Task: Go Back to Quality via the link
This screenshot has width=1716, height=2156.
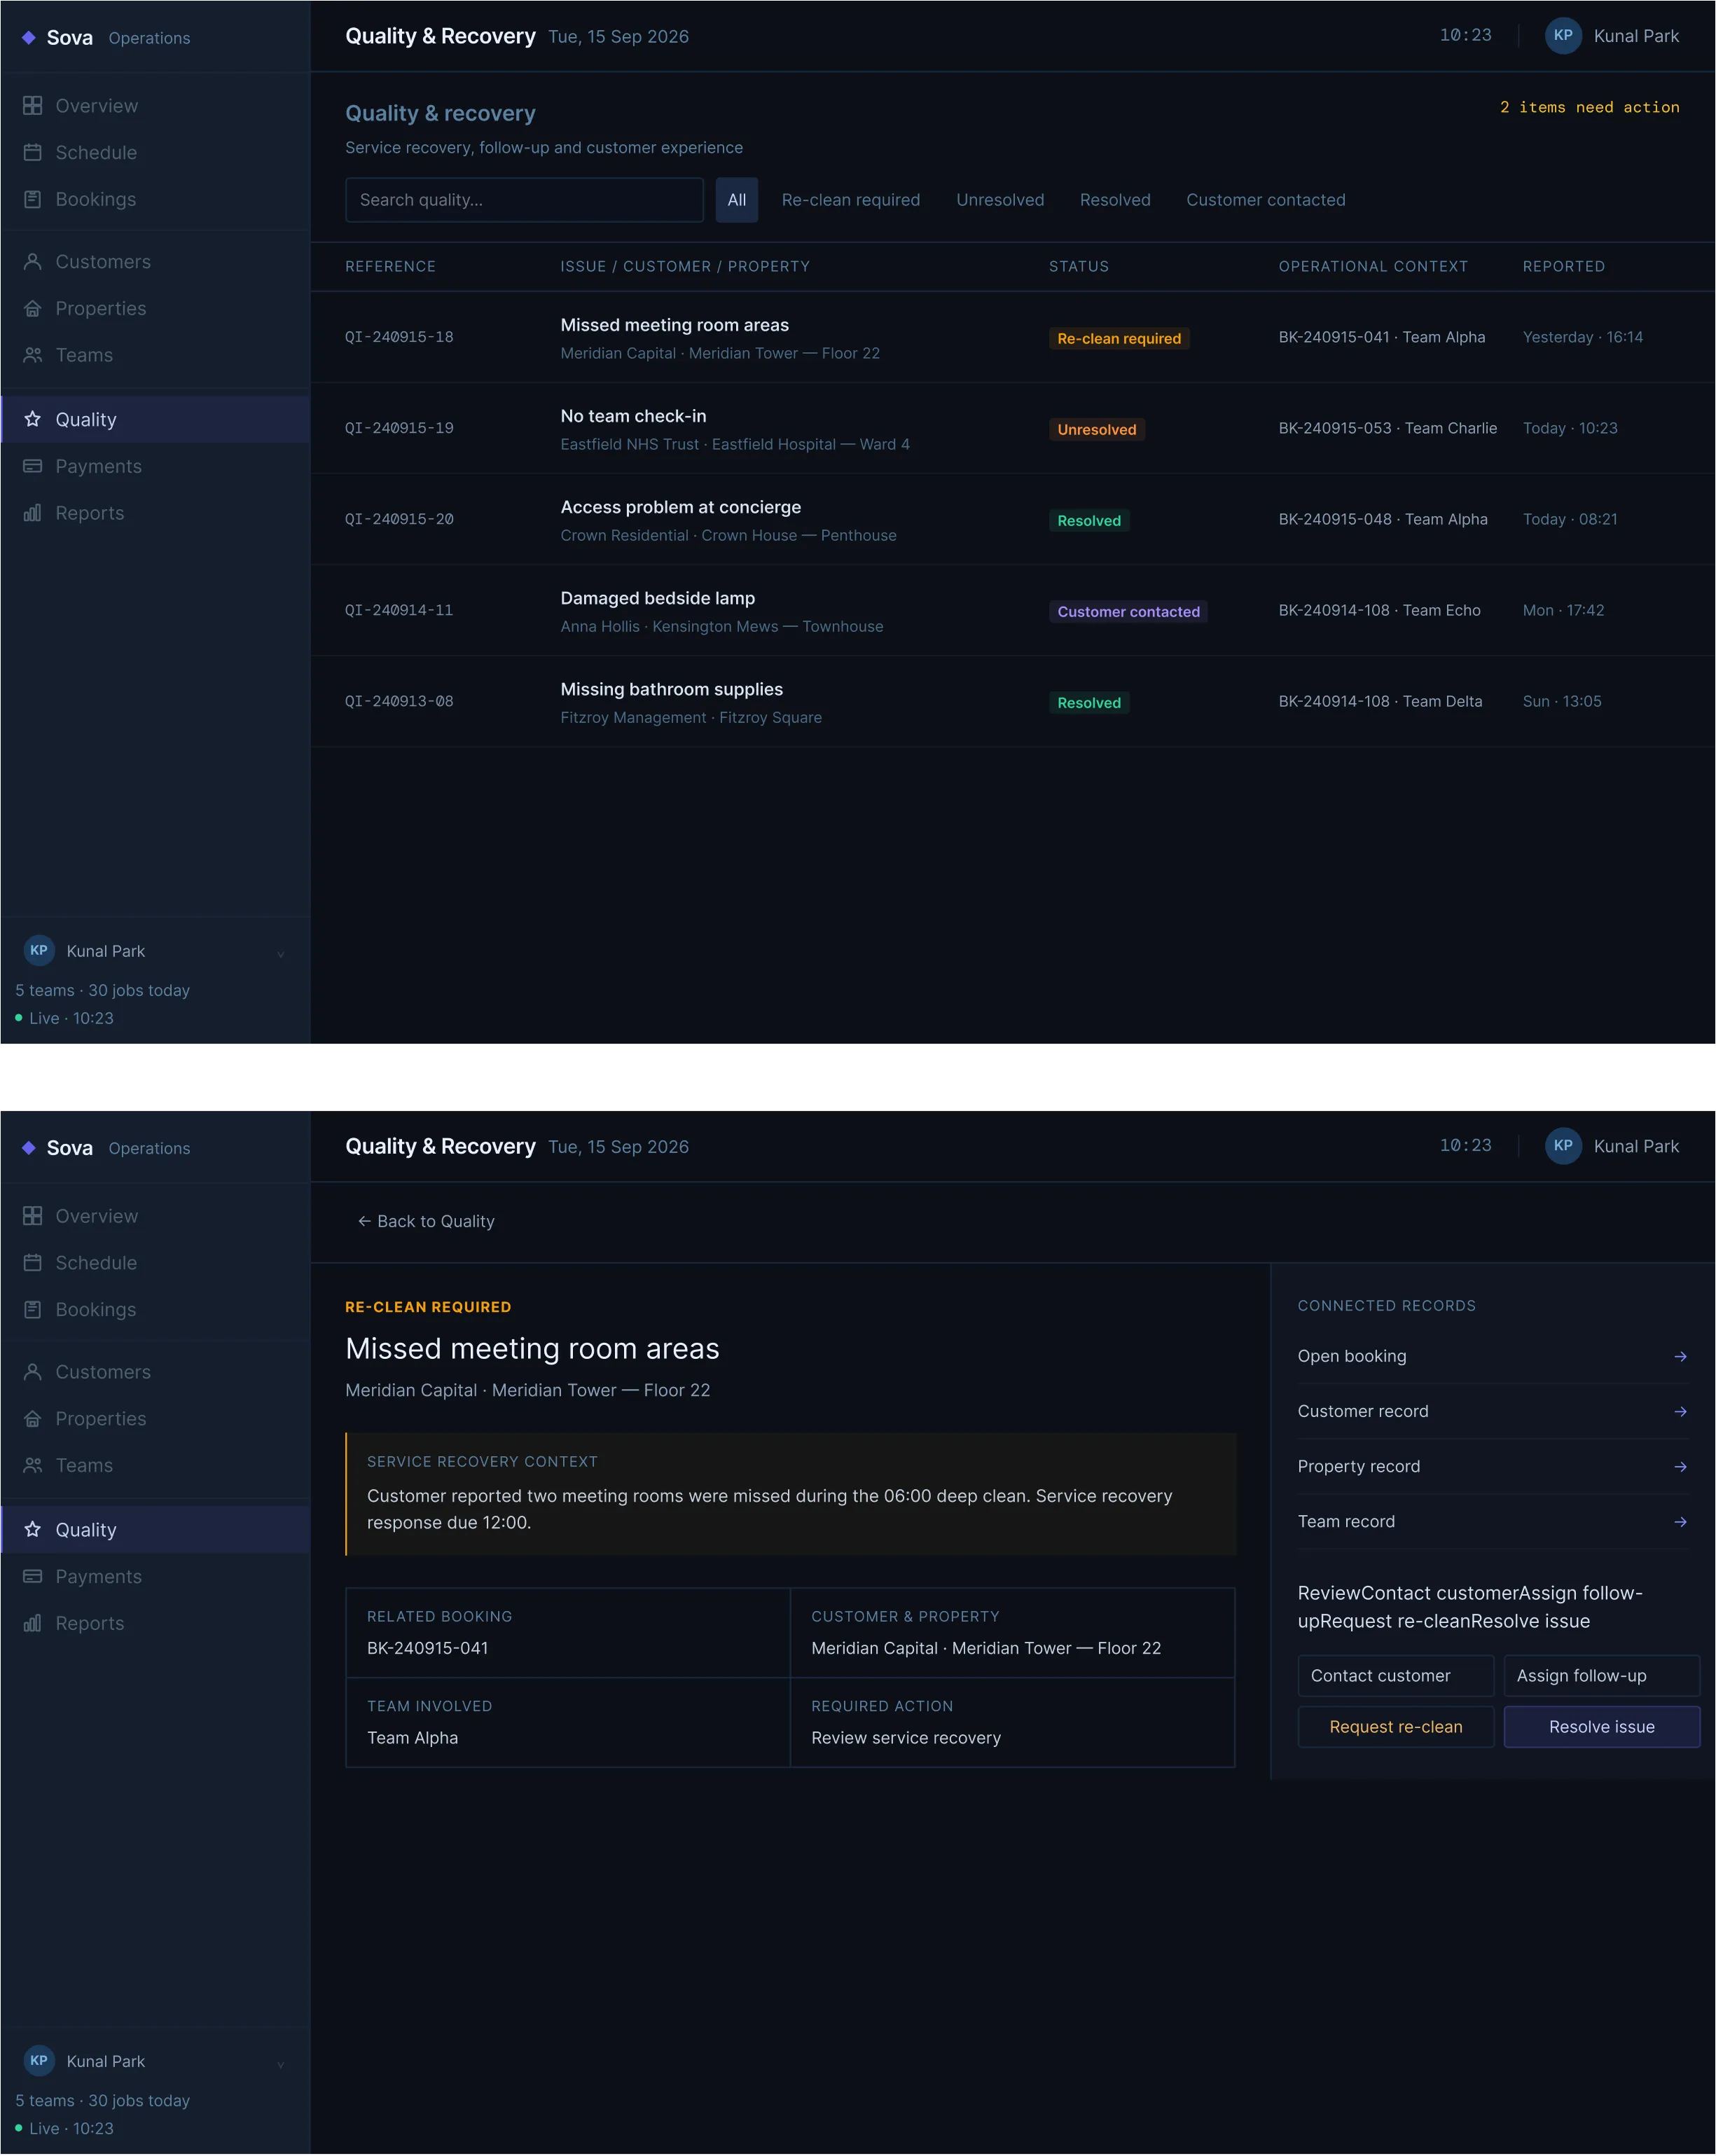Action: tap(426, 1221)
